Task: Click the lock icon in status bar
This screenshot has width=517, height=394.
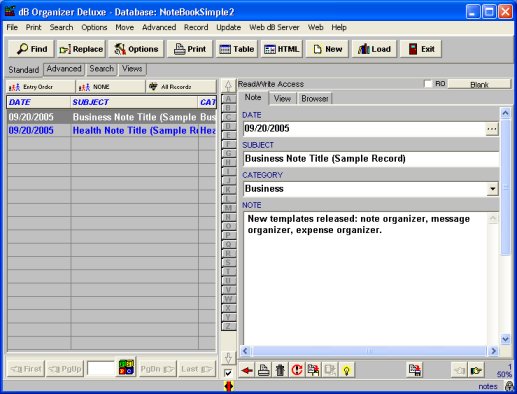Action: point(509,386)
